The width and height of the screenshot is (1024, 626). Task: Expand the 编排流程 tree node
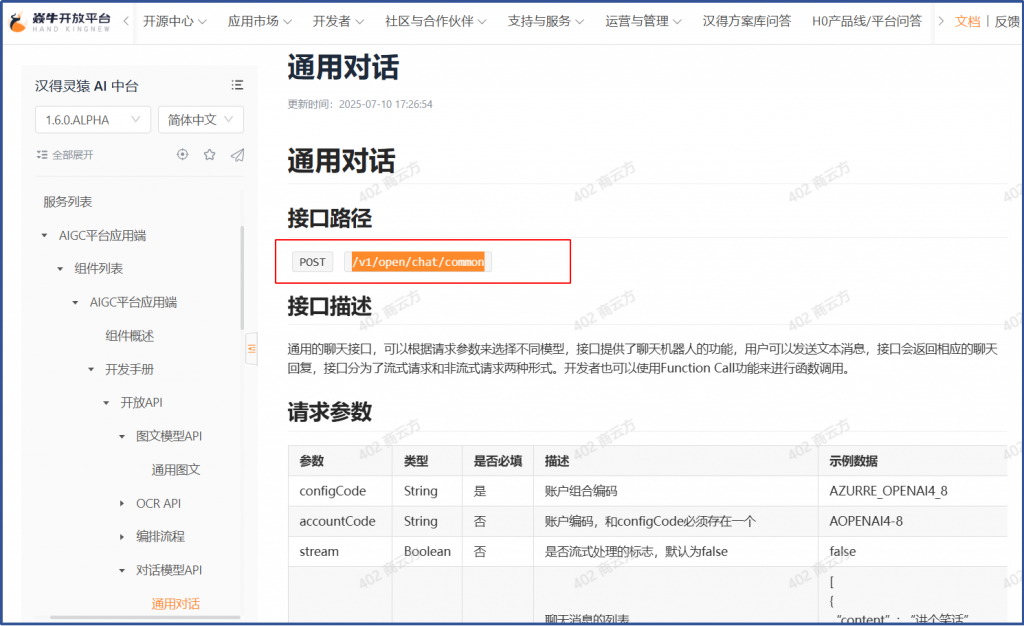[123, 537]
